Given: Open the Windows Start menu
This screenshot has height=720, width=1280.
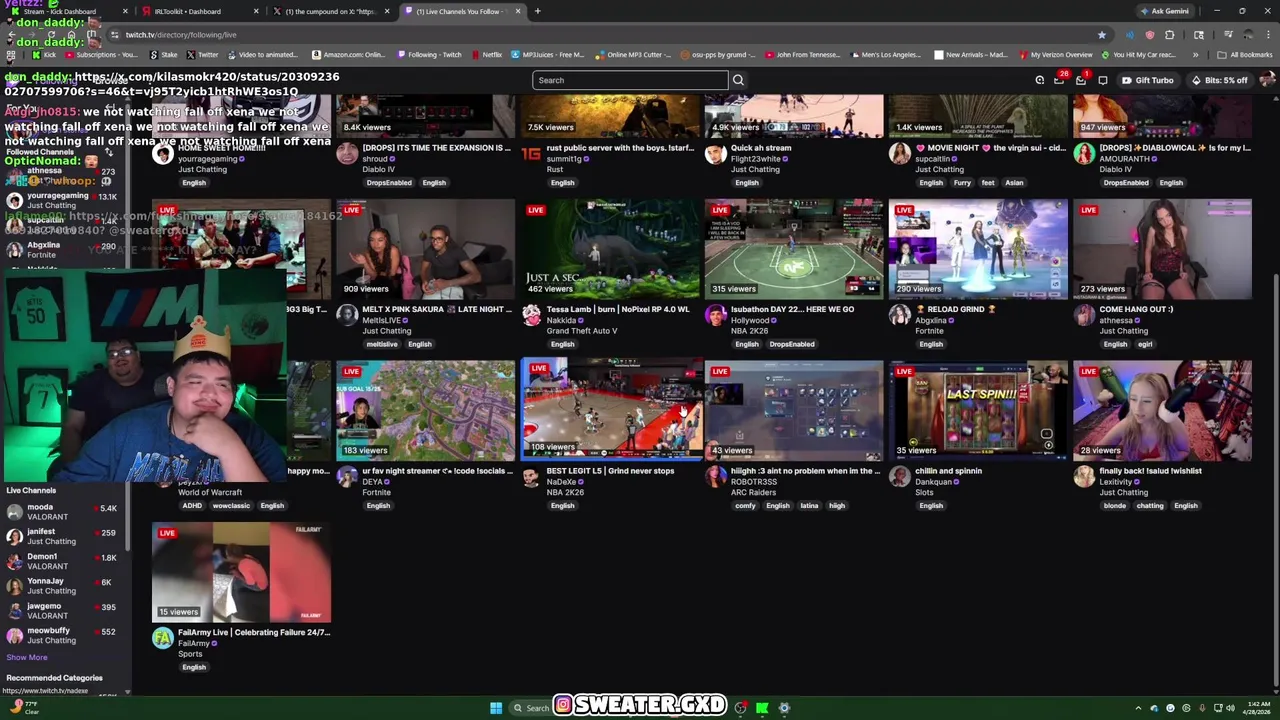Looking at the screenshot, I should [496, 708].
